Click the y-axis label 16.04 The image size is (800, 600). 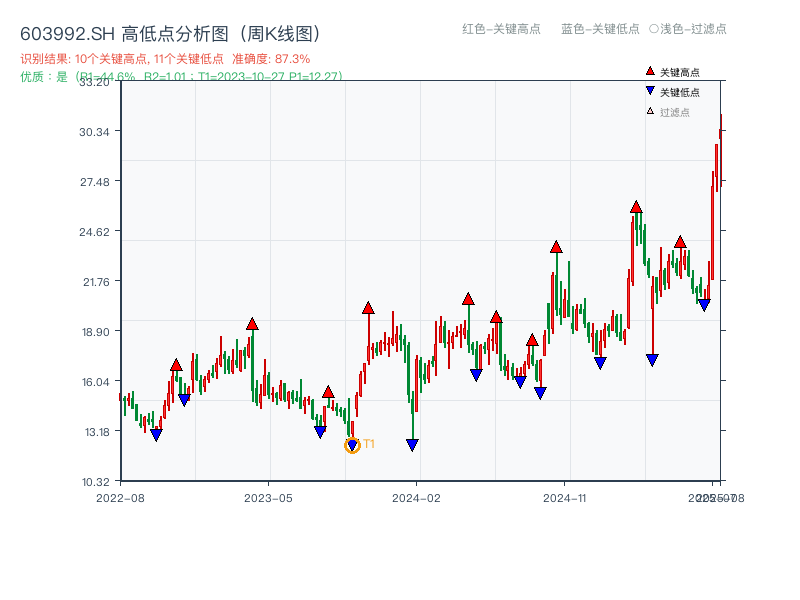point(96,382)
